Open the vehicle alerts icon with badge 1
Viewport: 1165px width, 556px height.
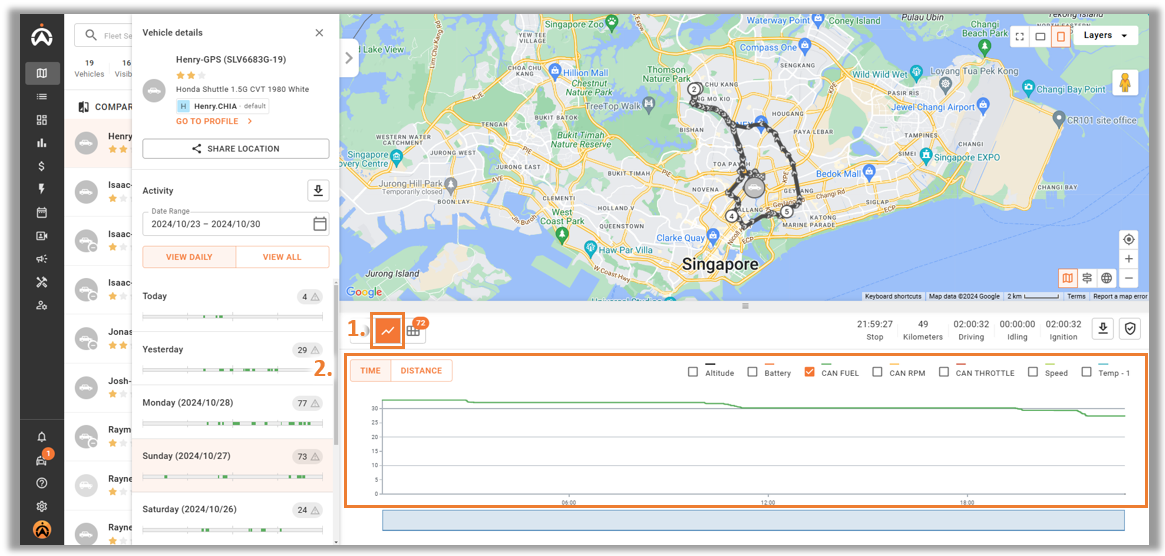[42, 459]
